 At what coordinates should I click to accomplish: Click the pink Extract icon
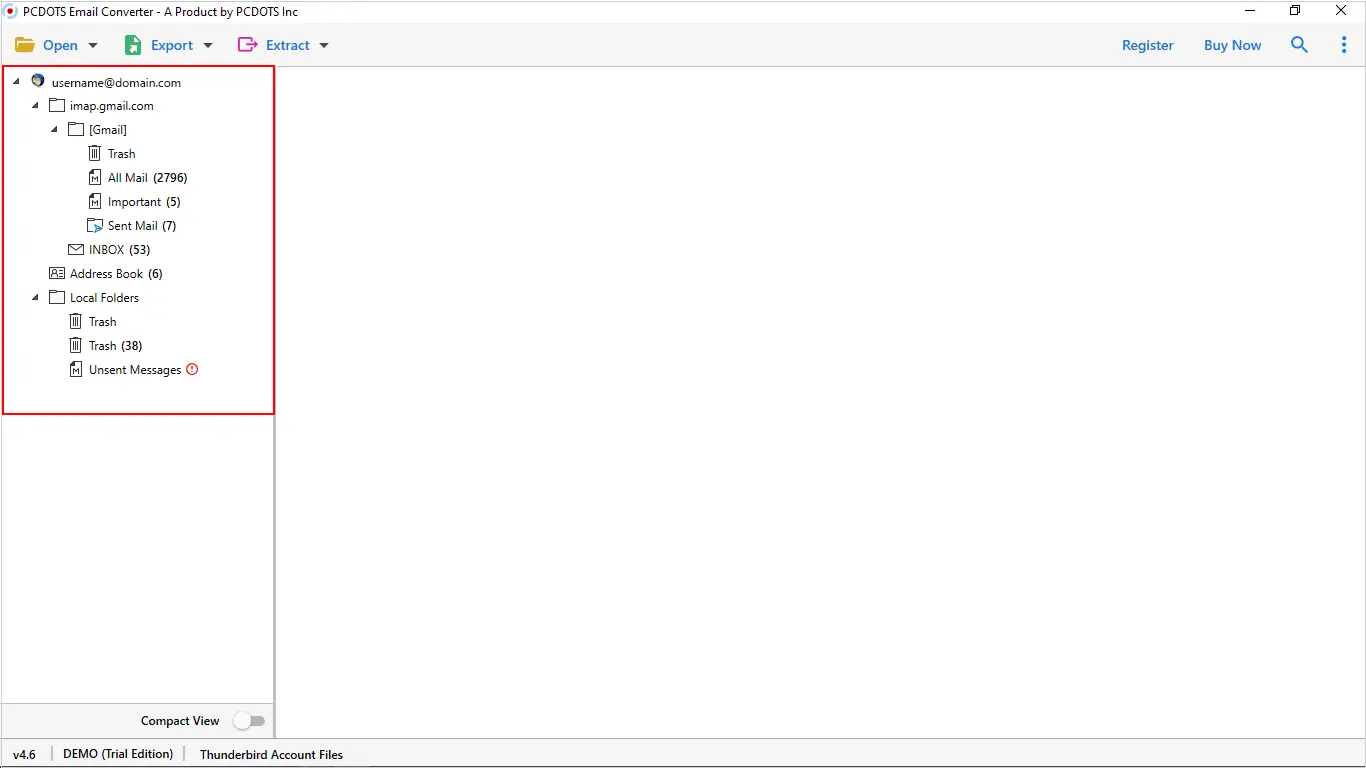(x=247, y=45)
